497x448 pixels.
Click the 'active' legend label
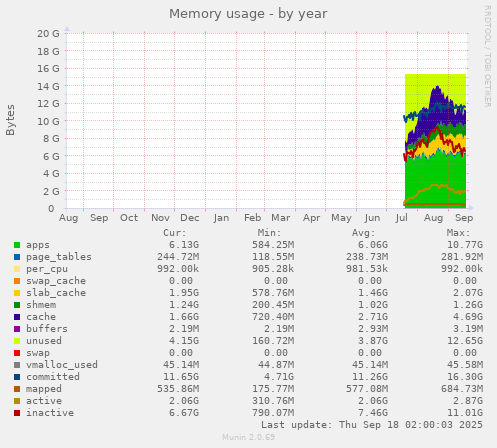pyautogui.click(x=44, y=401)
